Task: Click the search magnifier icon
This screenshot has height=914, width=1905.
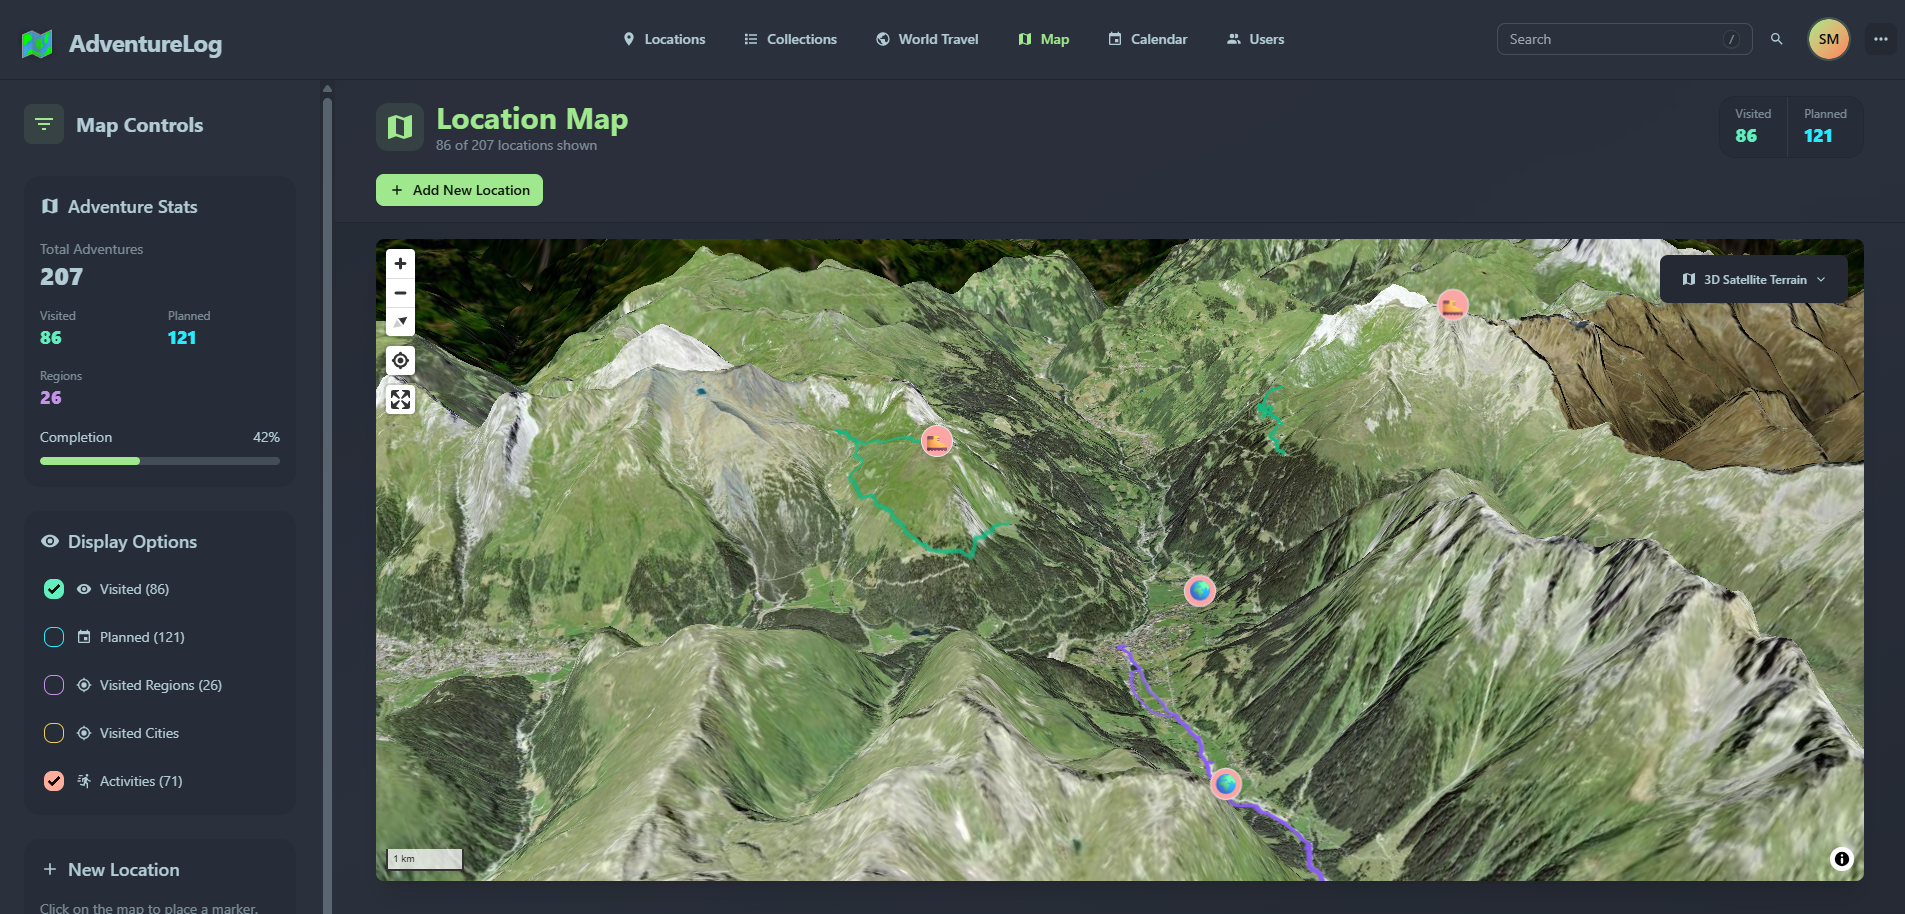Action: 1776,39
